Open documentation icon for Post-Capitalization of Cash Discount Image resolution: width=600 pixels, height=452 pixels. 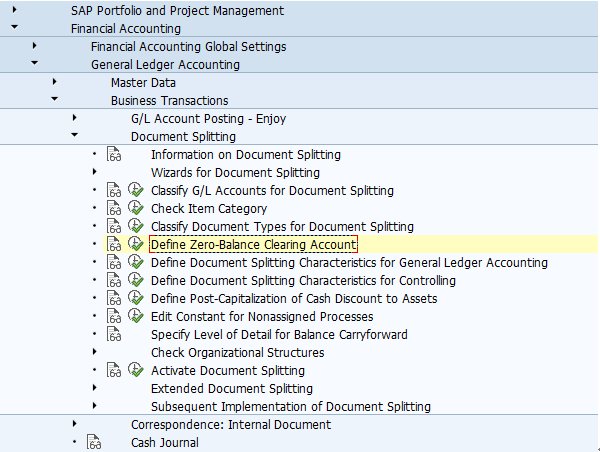point(114,298)
